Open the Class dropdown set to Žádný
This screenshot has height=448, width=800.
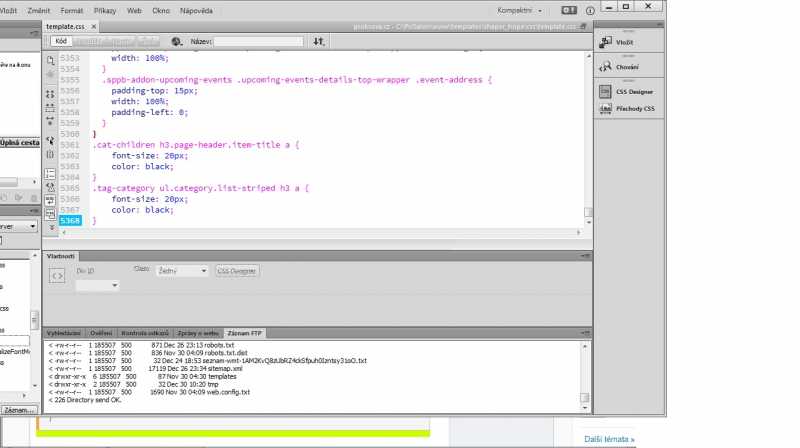(182, 271)
